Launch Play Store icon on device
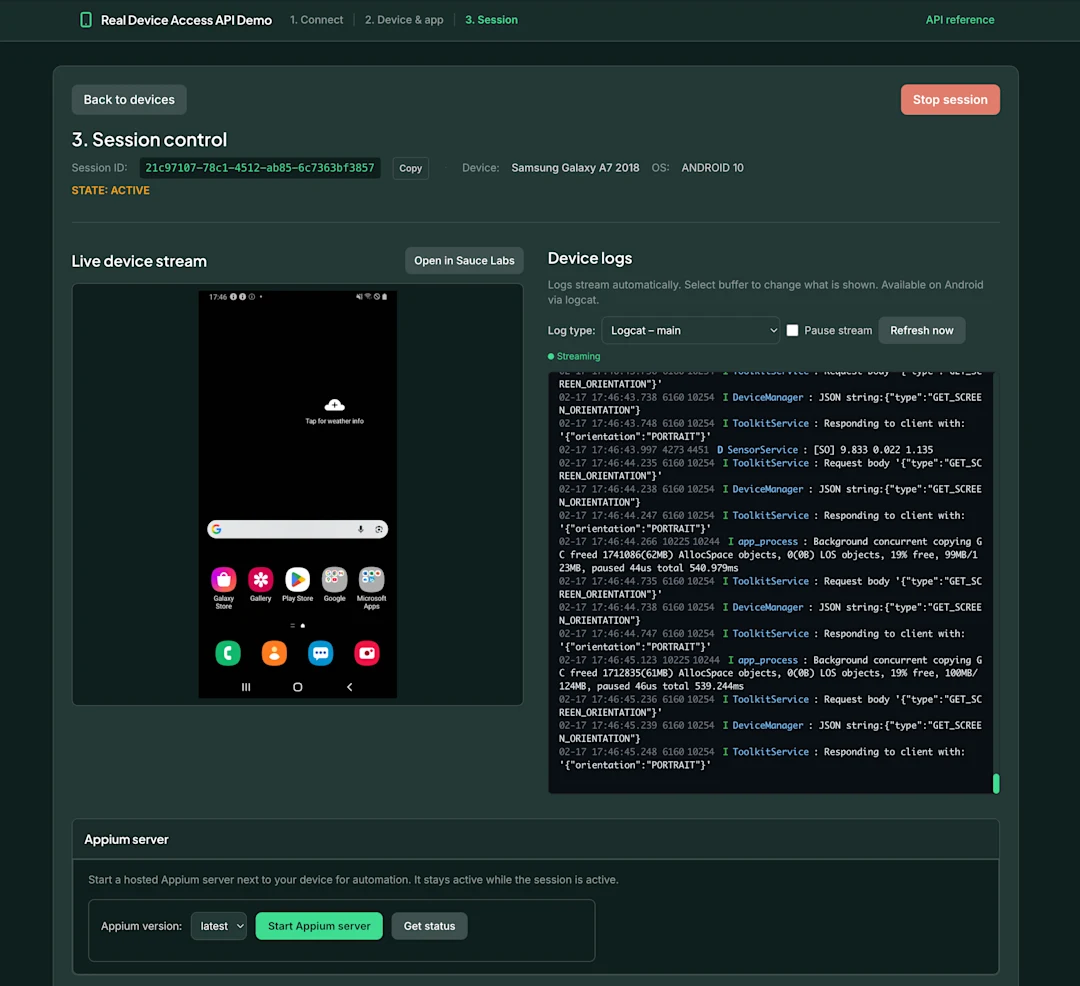The height and width of the screenshot is (986, 1080). click(298, 580)
